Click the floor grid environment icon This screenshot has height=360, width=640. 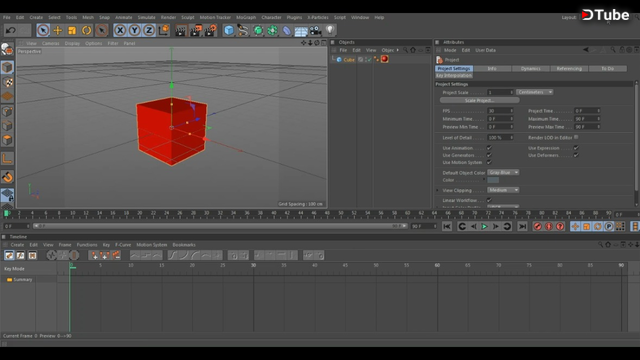pyautogui.click(x=301, y=30)
